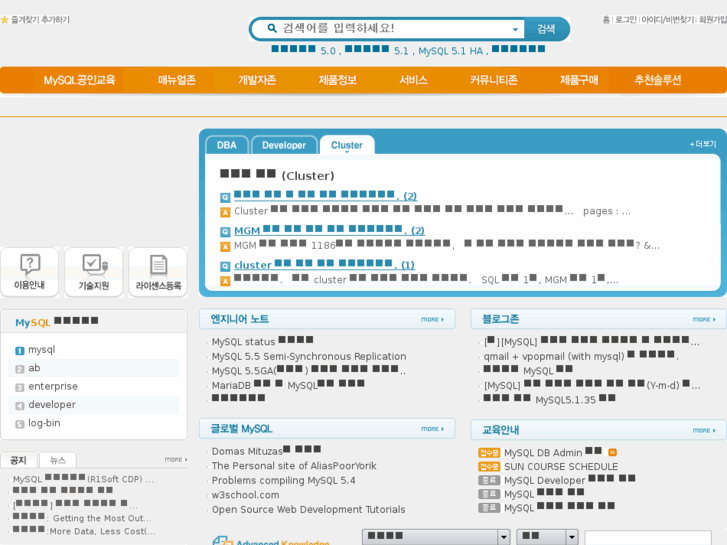Screen dimensions: 727x545
Task: Click the 라이센스등록 document icon
Action: 159,265
